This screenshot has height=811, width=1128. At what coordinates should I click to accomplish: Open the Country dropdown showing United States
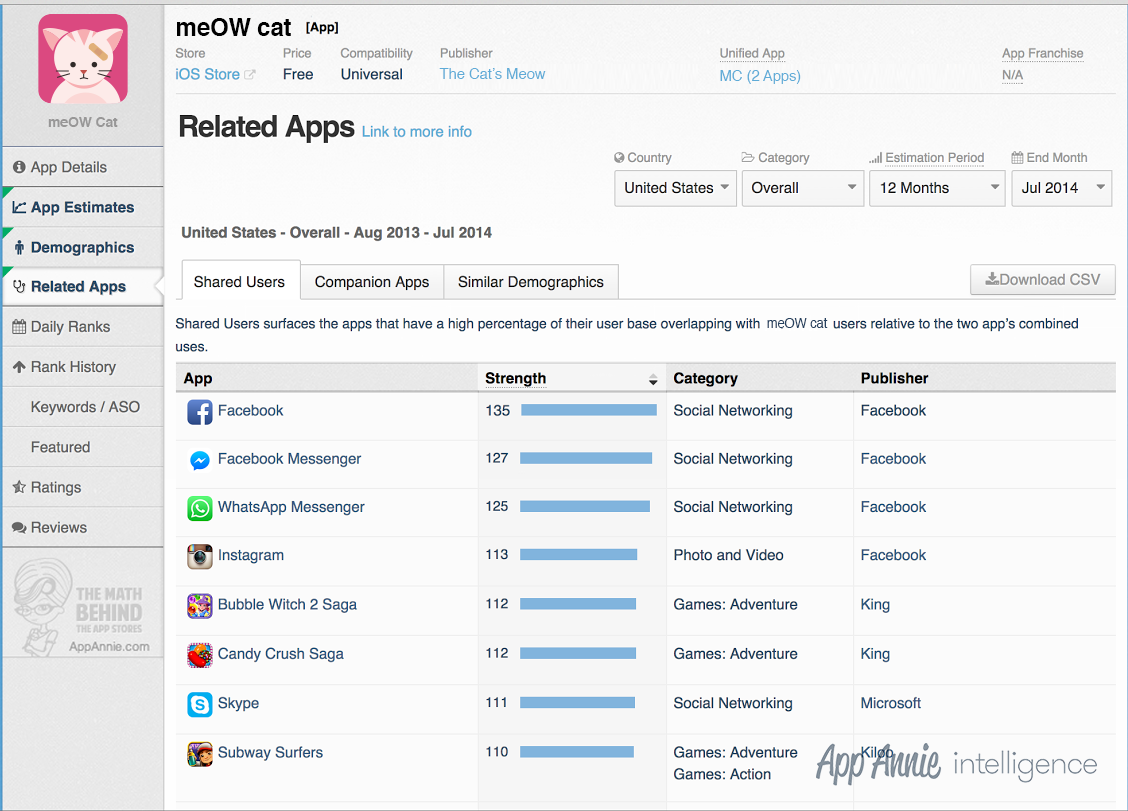[x=675, y=188]
